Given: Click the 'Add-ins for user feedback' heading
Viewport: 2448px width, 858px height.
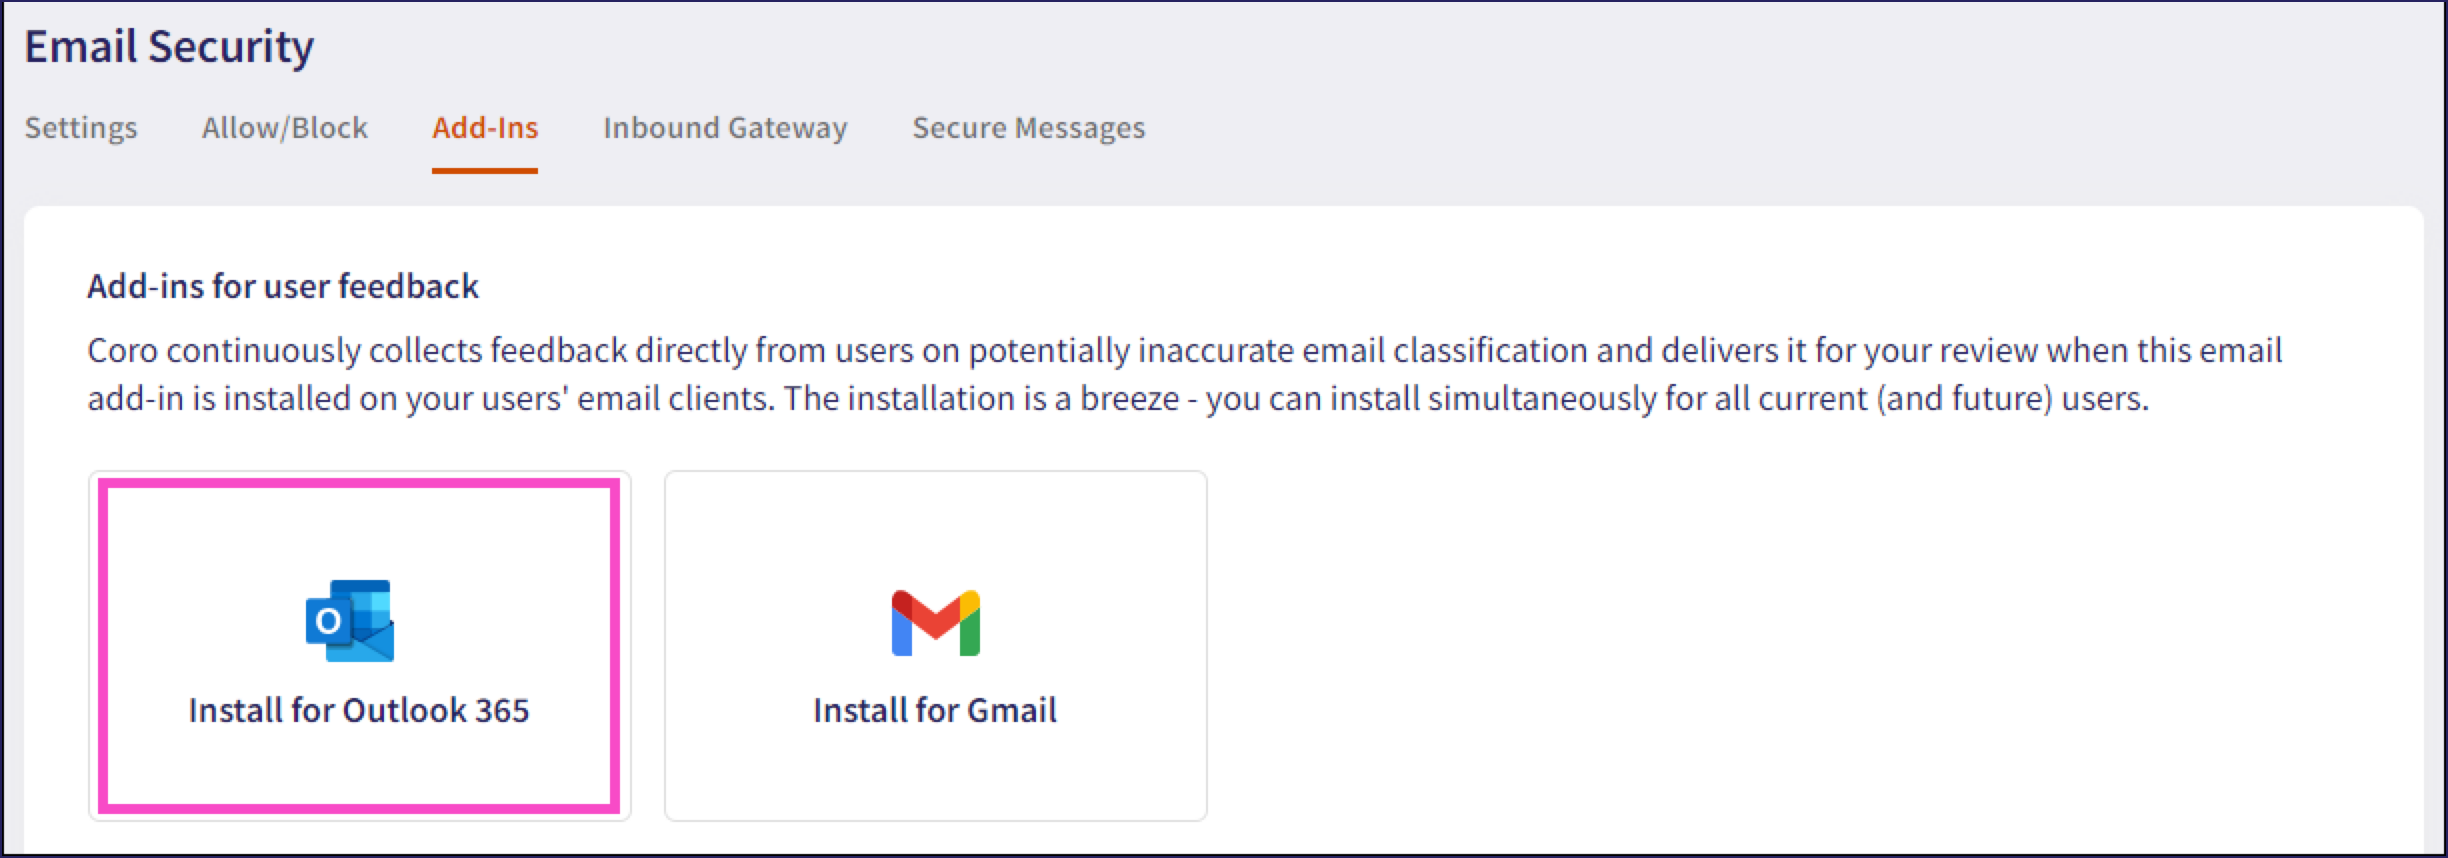Looking at the screenshot, I should pyautogui.click(x=283, y=287).
